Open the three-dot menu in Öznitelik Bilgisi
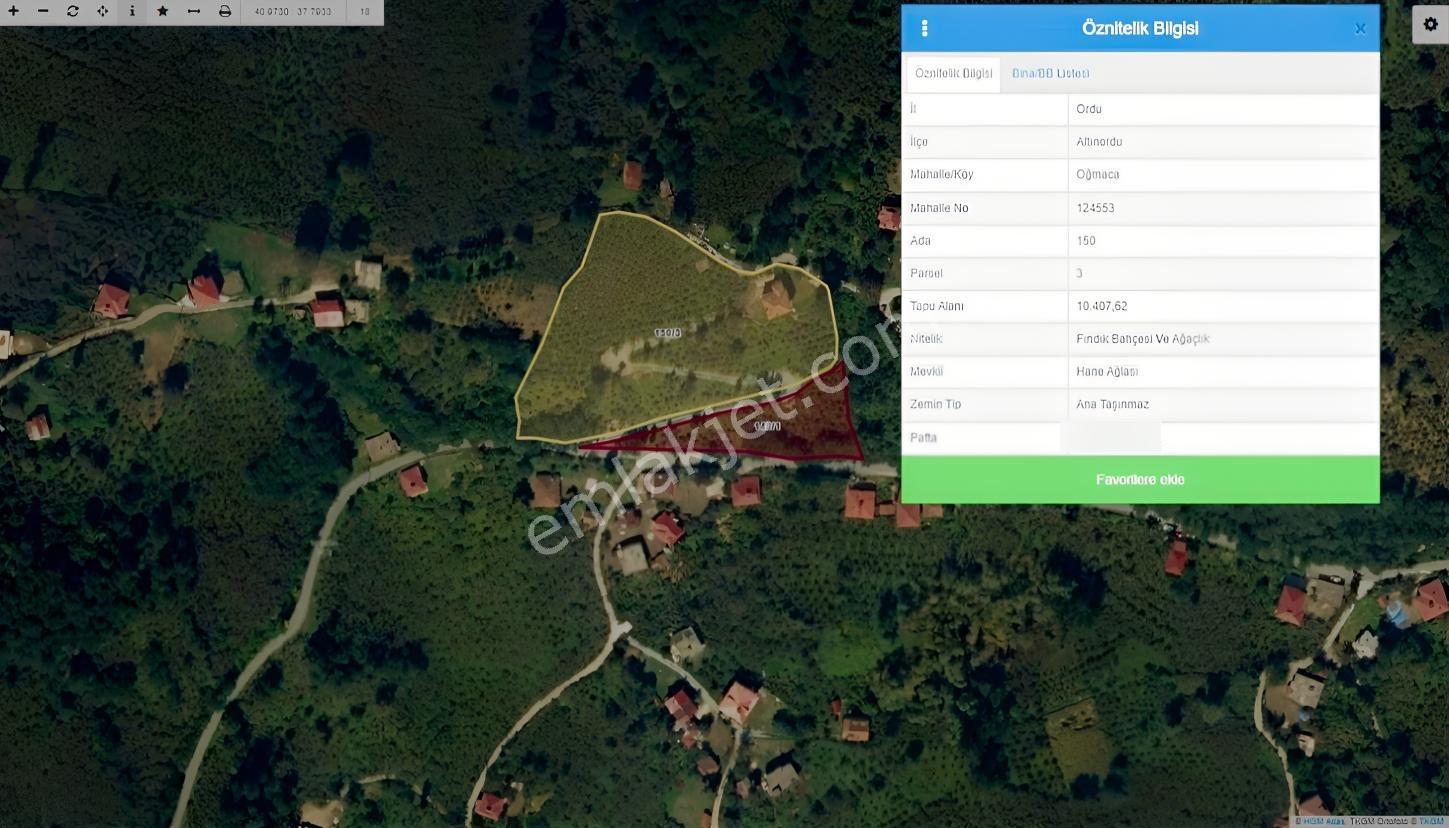This screenshot has height=828, width=1449. (924, 28)
